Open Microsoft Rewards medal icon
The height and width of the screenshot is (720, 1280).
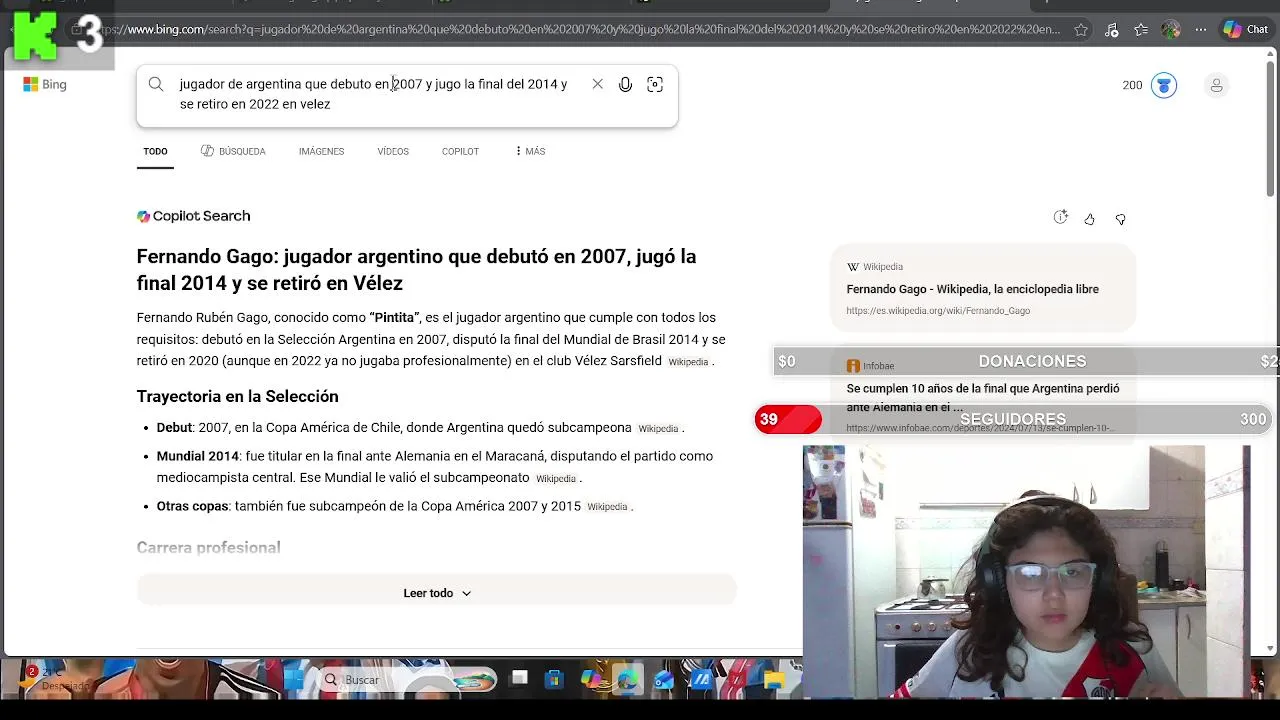coord(1164,85)
